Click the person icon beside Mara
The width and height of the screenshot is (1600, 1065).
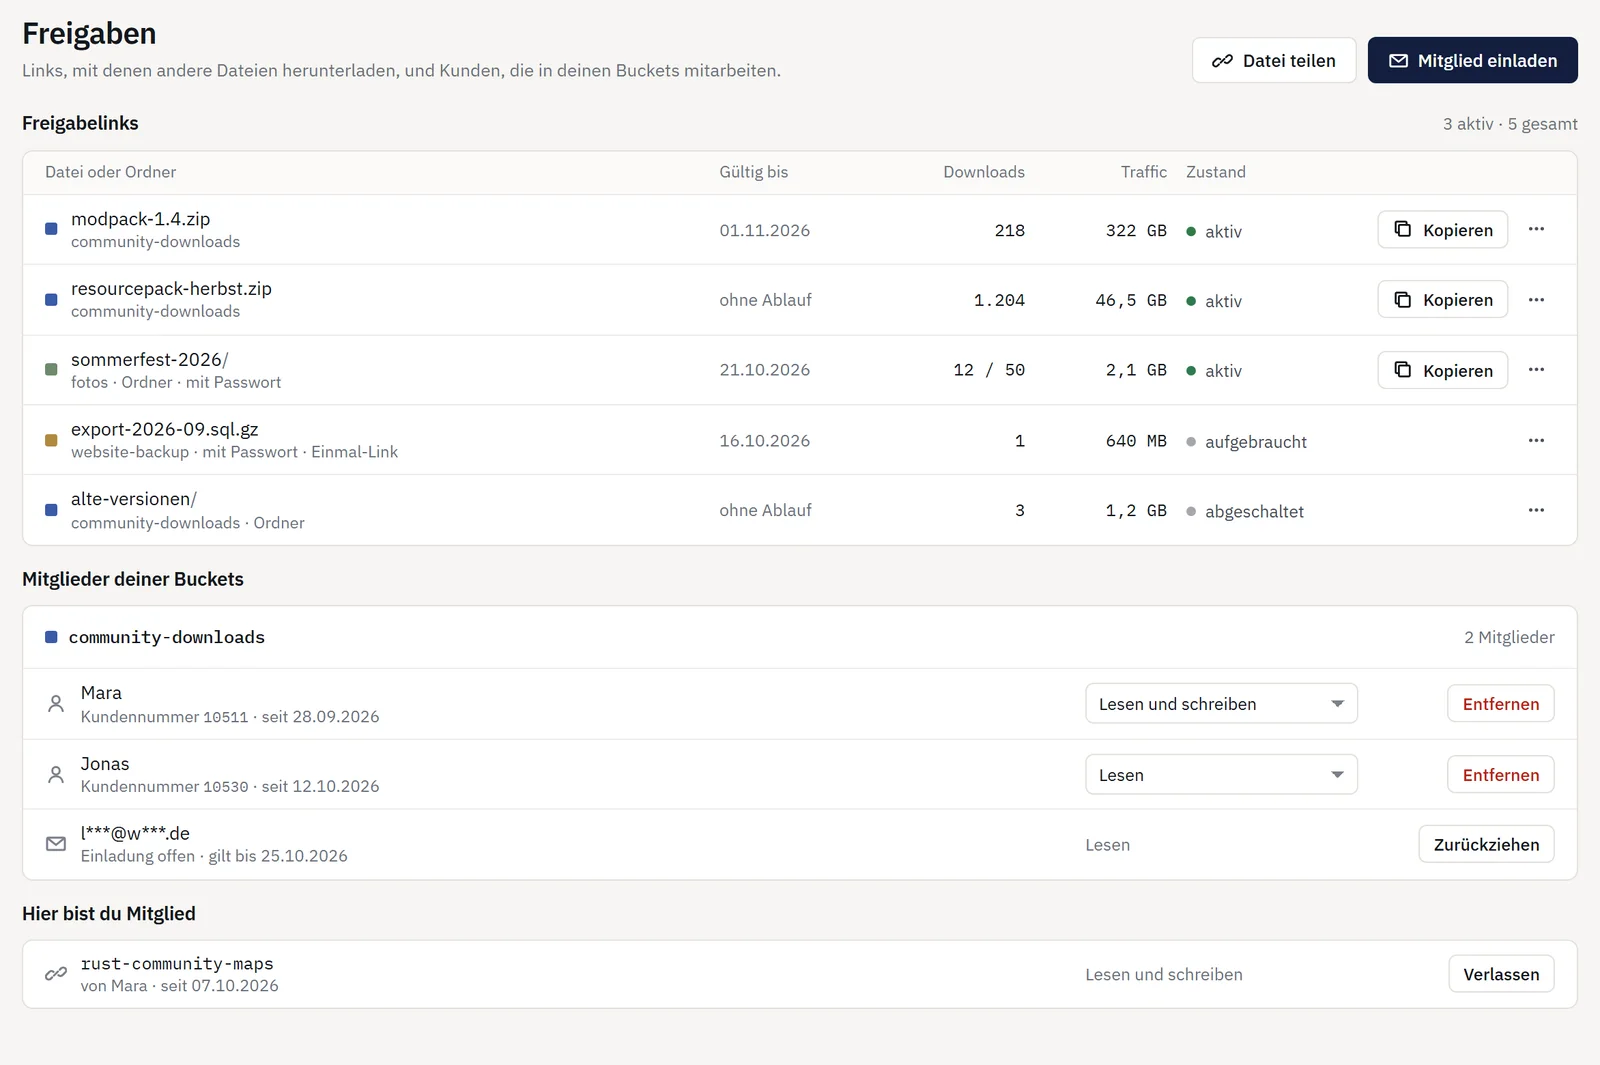[x=56, y=704]
